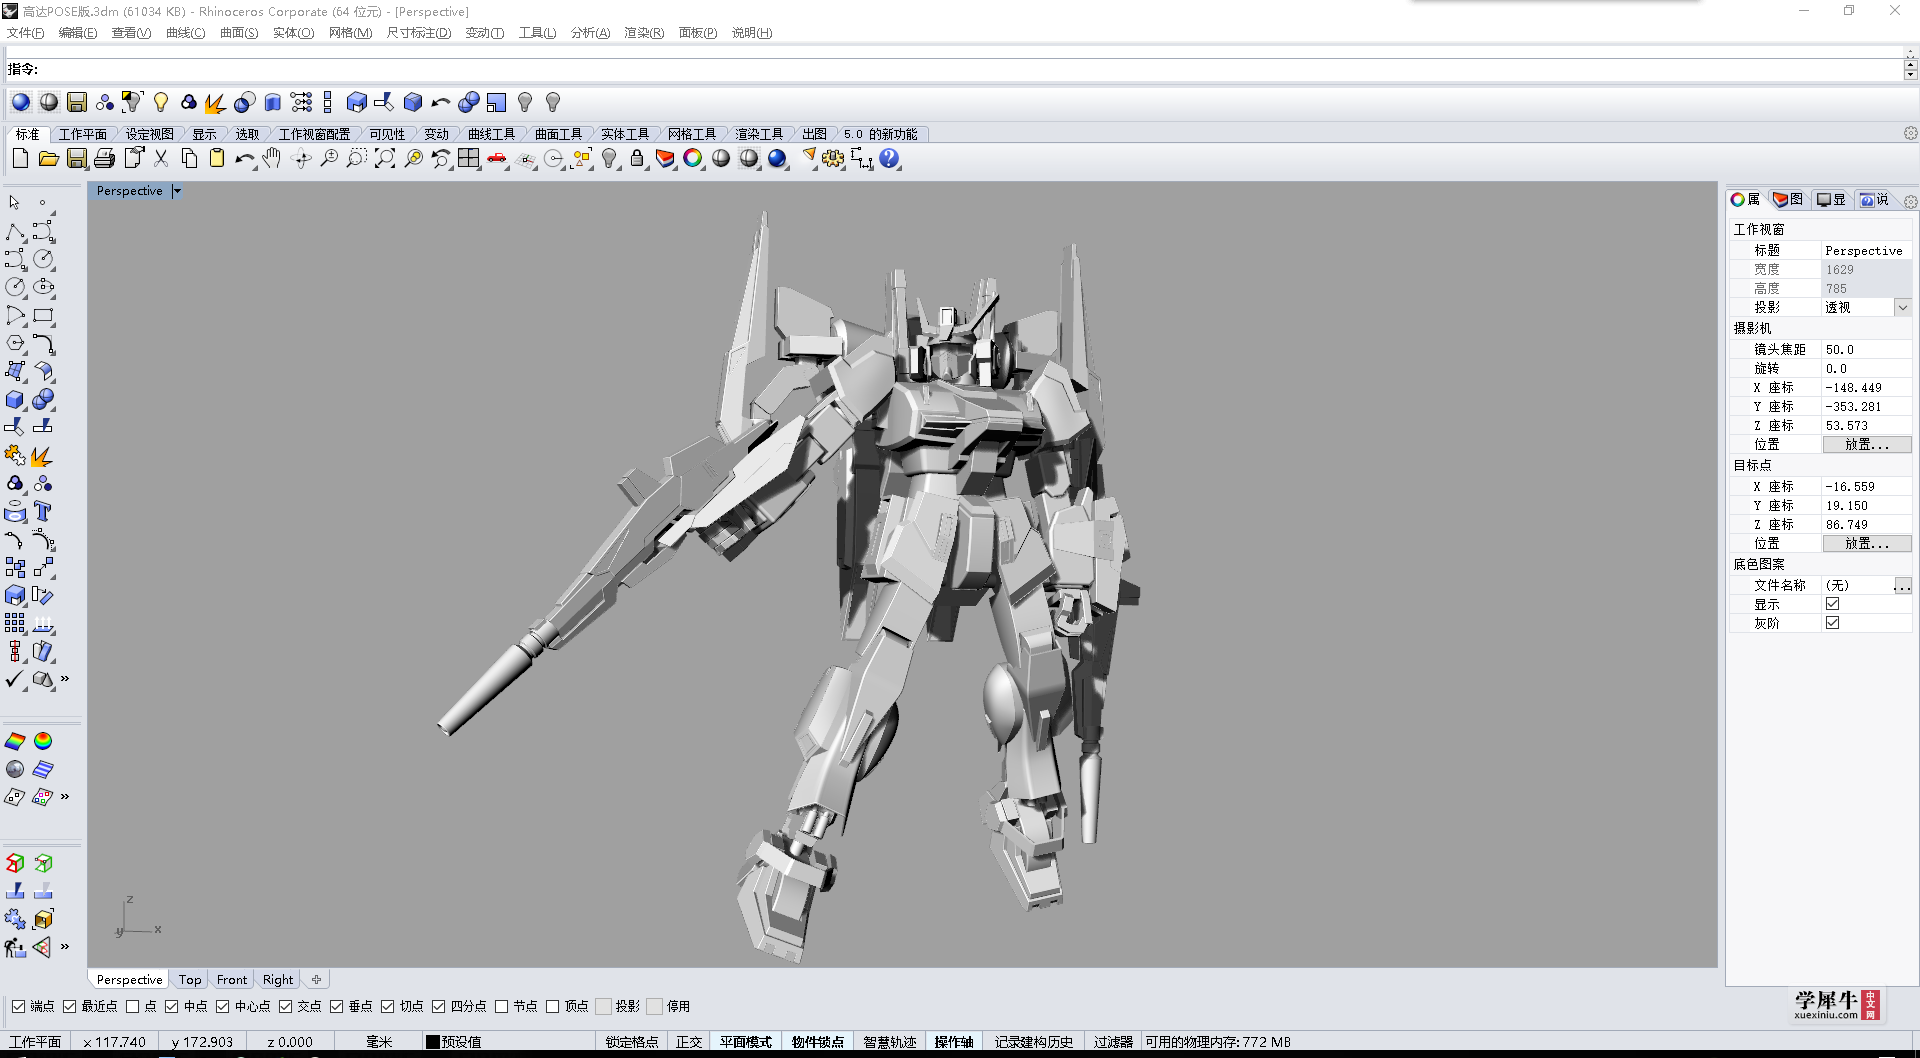
Task: Open the color wheel material icon
Action: [692, 158]
